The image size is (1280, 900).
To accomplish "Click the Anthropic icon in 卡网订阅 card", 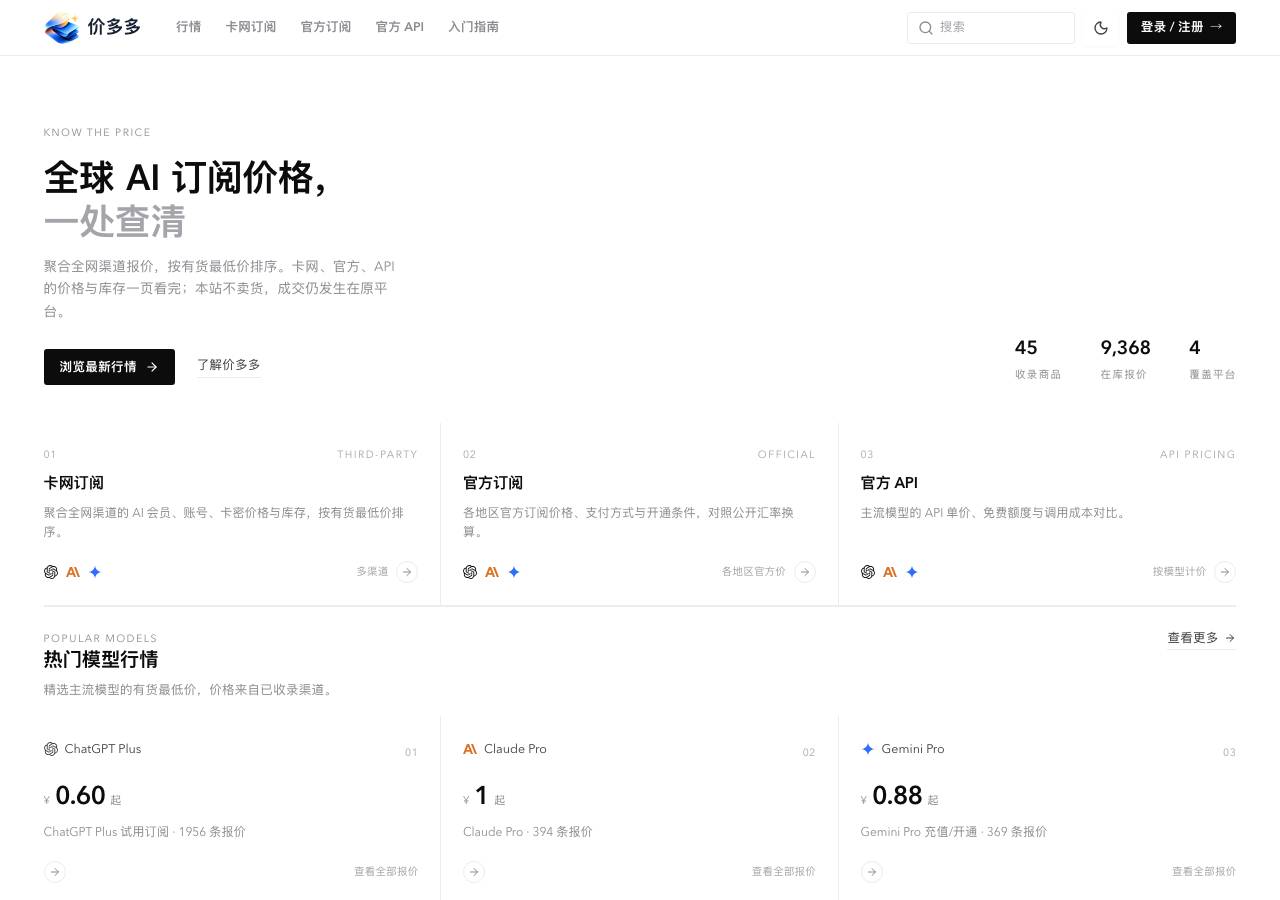I will (x=73, y=572).
